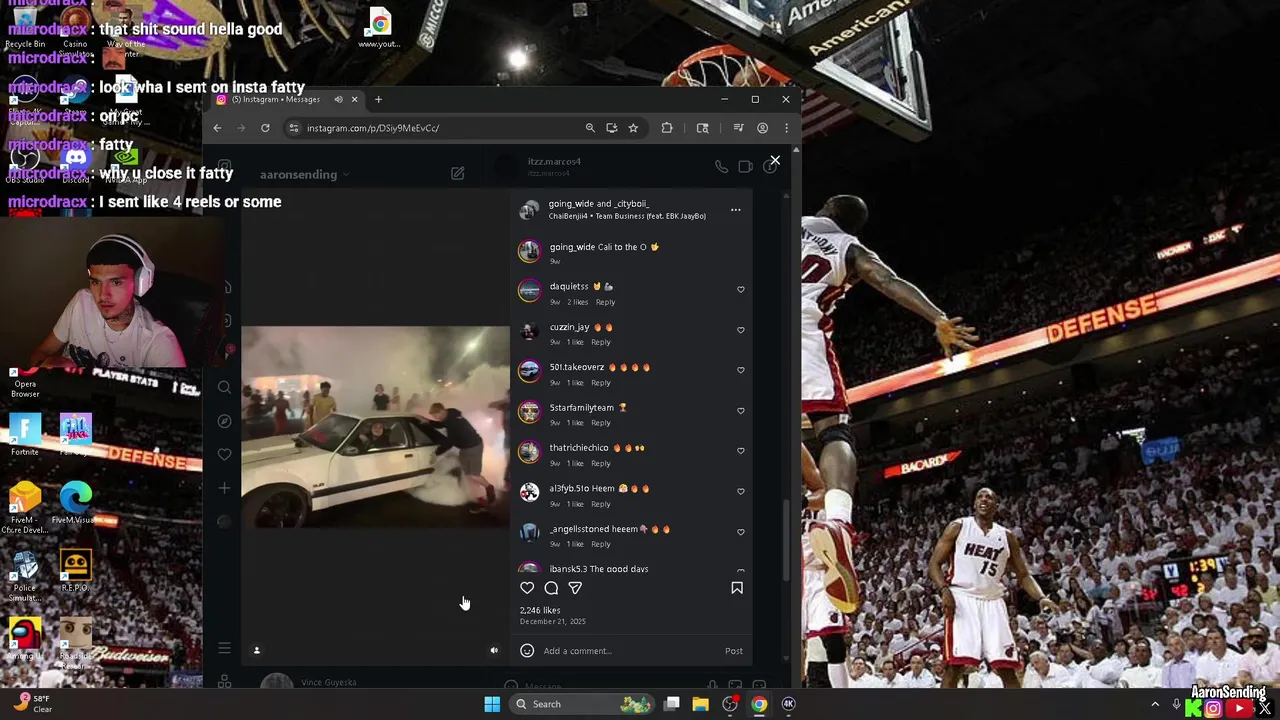Open Instagram sidebar hamburger menu
1280x720 pixels.
pos(224,649)
